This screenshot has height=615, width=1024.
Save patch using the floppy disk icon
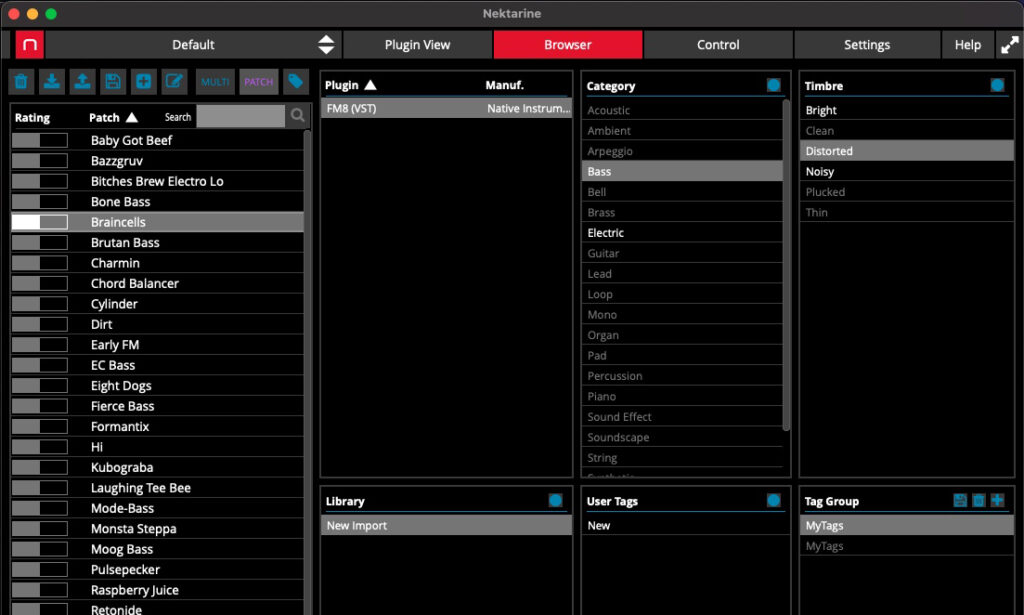coord(113,82)
